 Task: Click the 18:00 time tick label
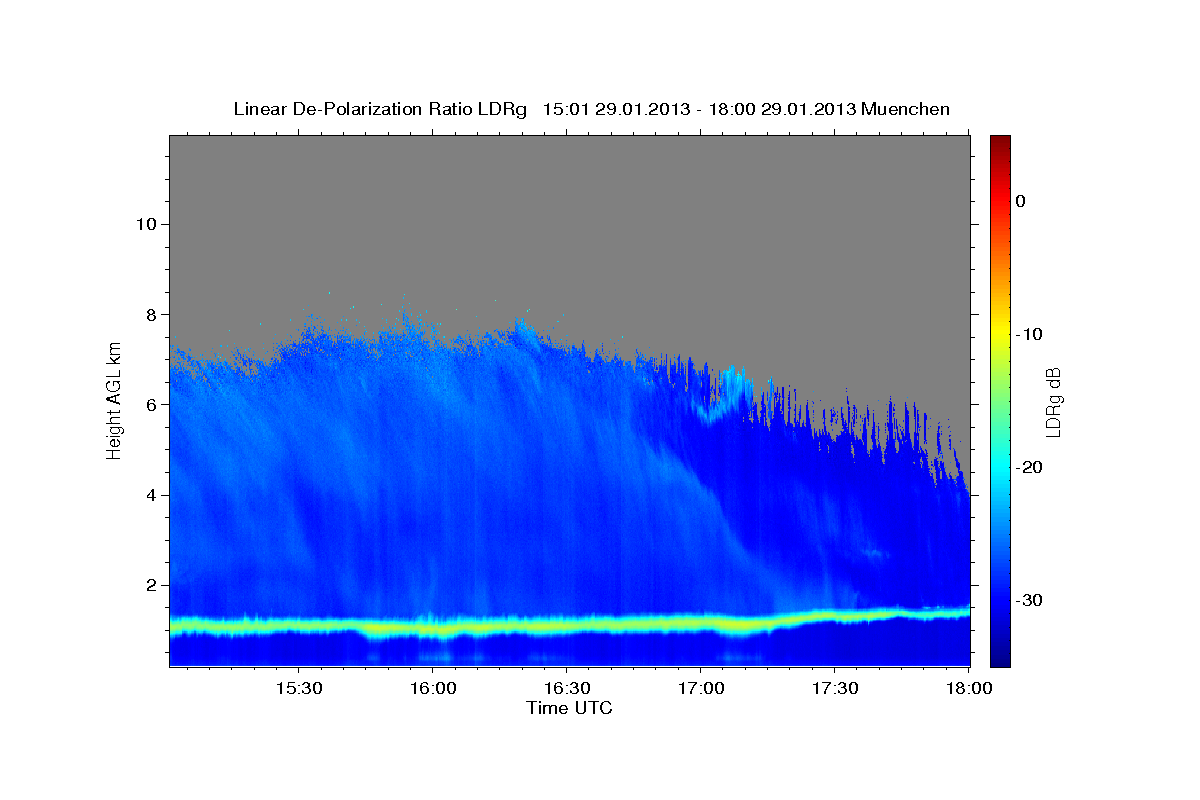(967, 689)
